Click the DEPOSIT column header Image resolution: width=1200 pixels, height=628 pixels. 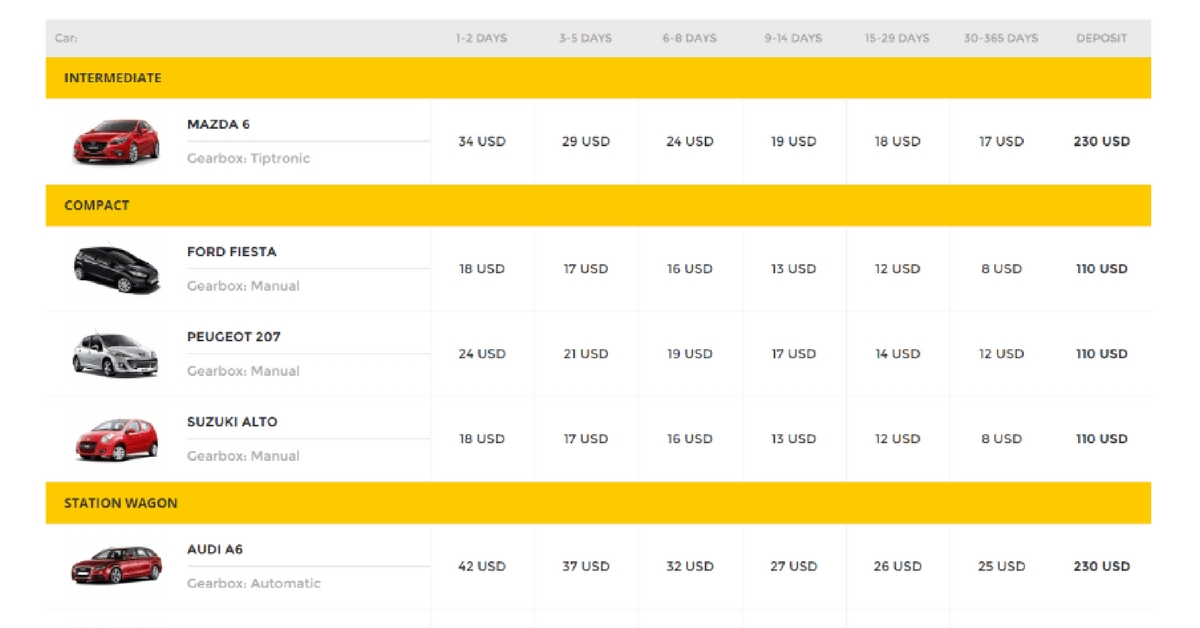coord(1101,38)
